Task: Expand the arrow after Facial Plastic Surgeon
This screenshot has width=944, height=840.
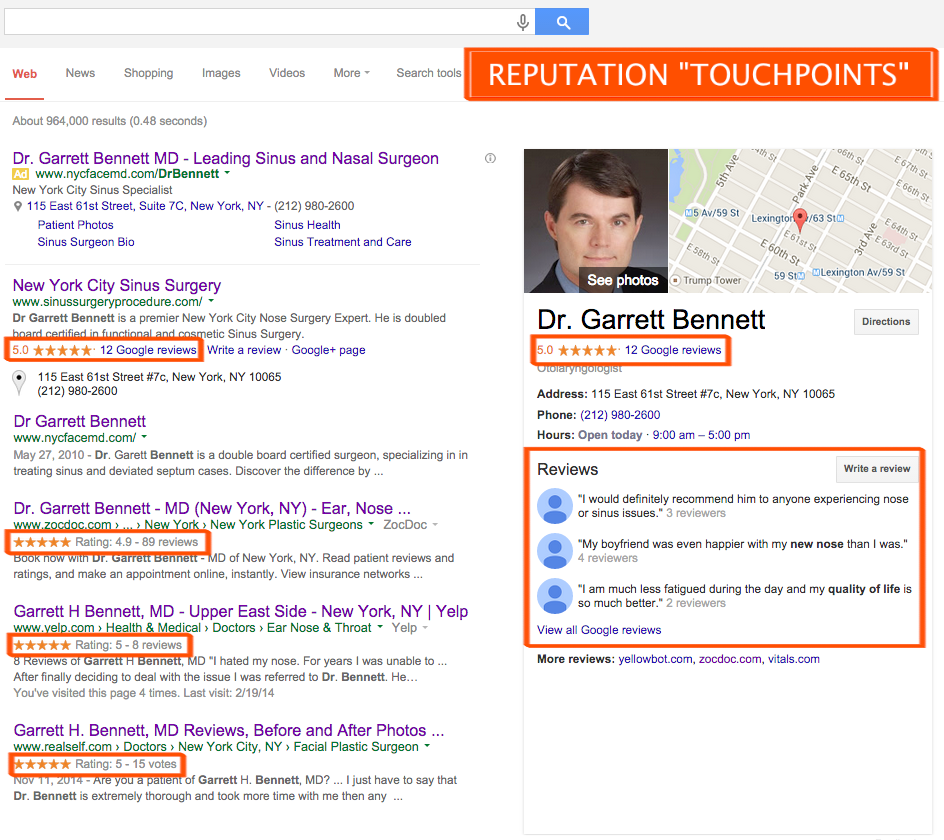Action: (x=427, y=746)
